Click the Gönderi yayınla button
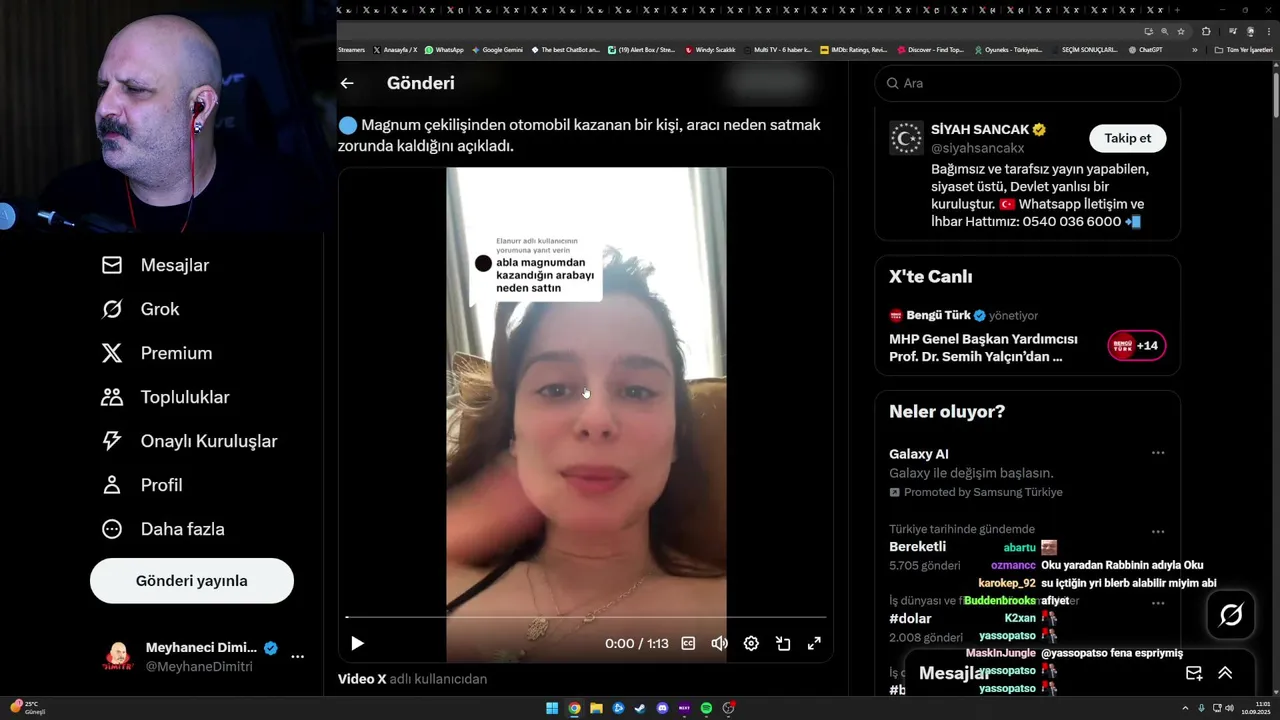Viewport: 1280px width, 720px height. coord(192,581)
